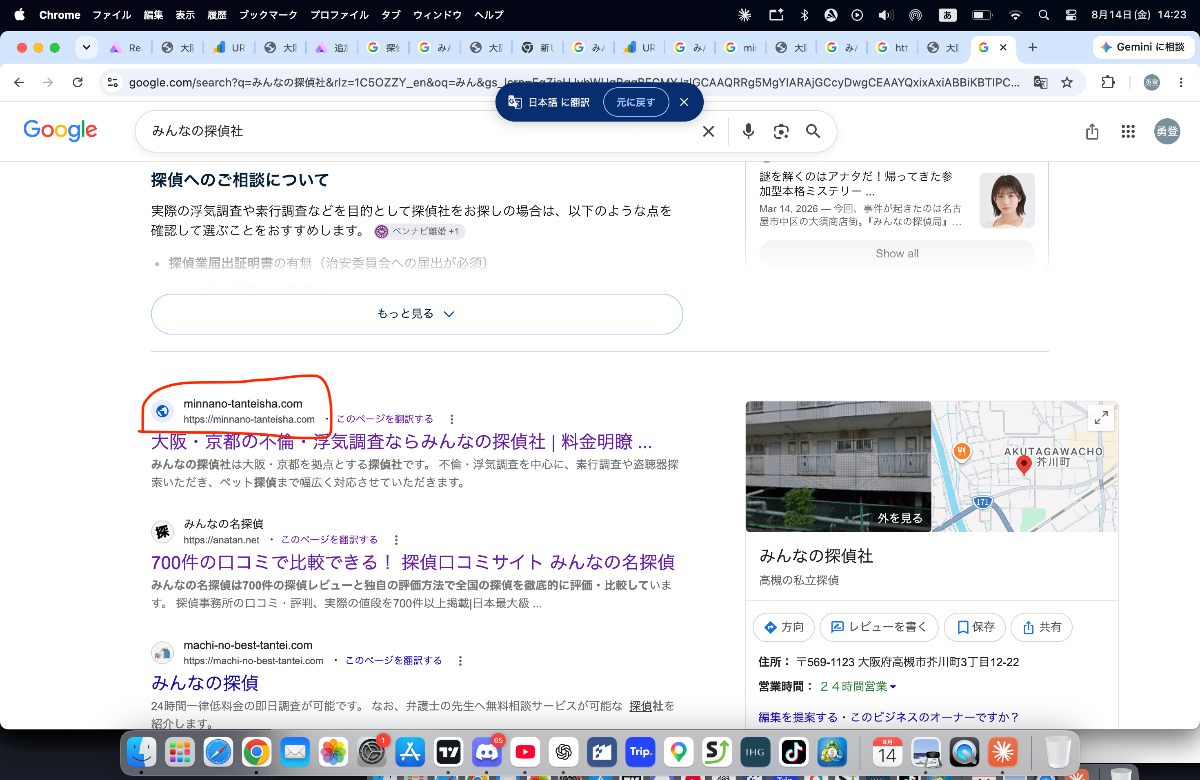
Task: Launch Trip.com app from the Dock
Action: click(640, 752)
